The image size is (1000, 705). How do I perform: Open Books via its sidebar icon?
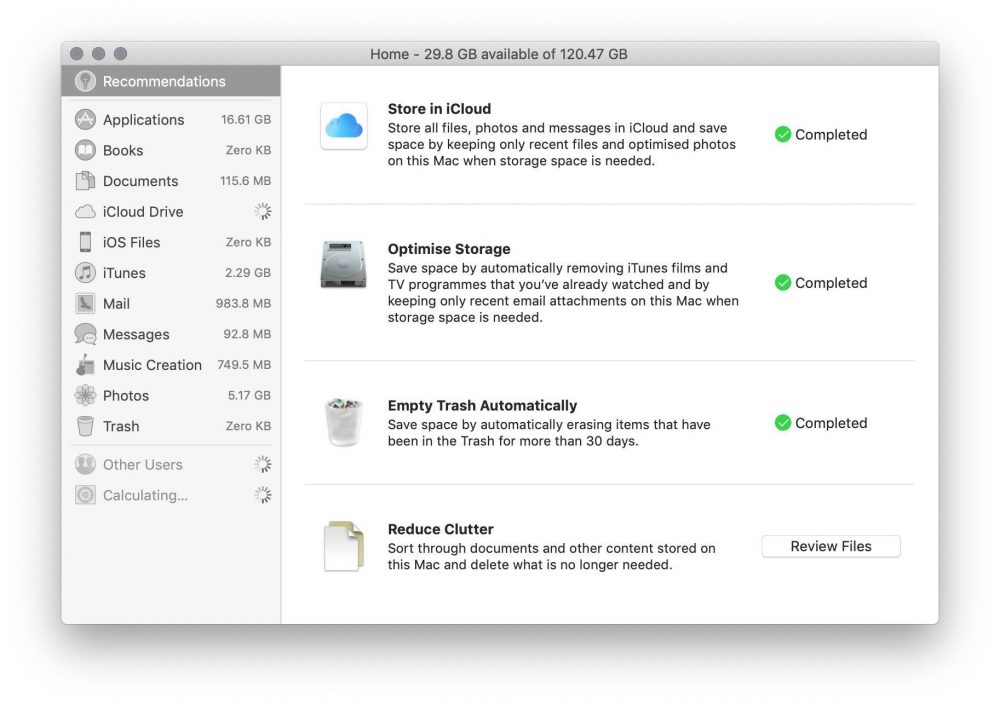pos(85,150)
